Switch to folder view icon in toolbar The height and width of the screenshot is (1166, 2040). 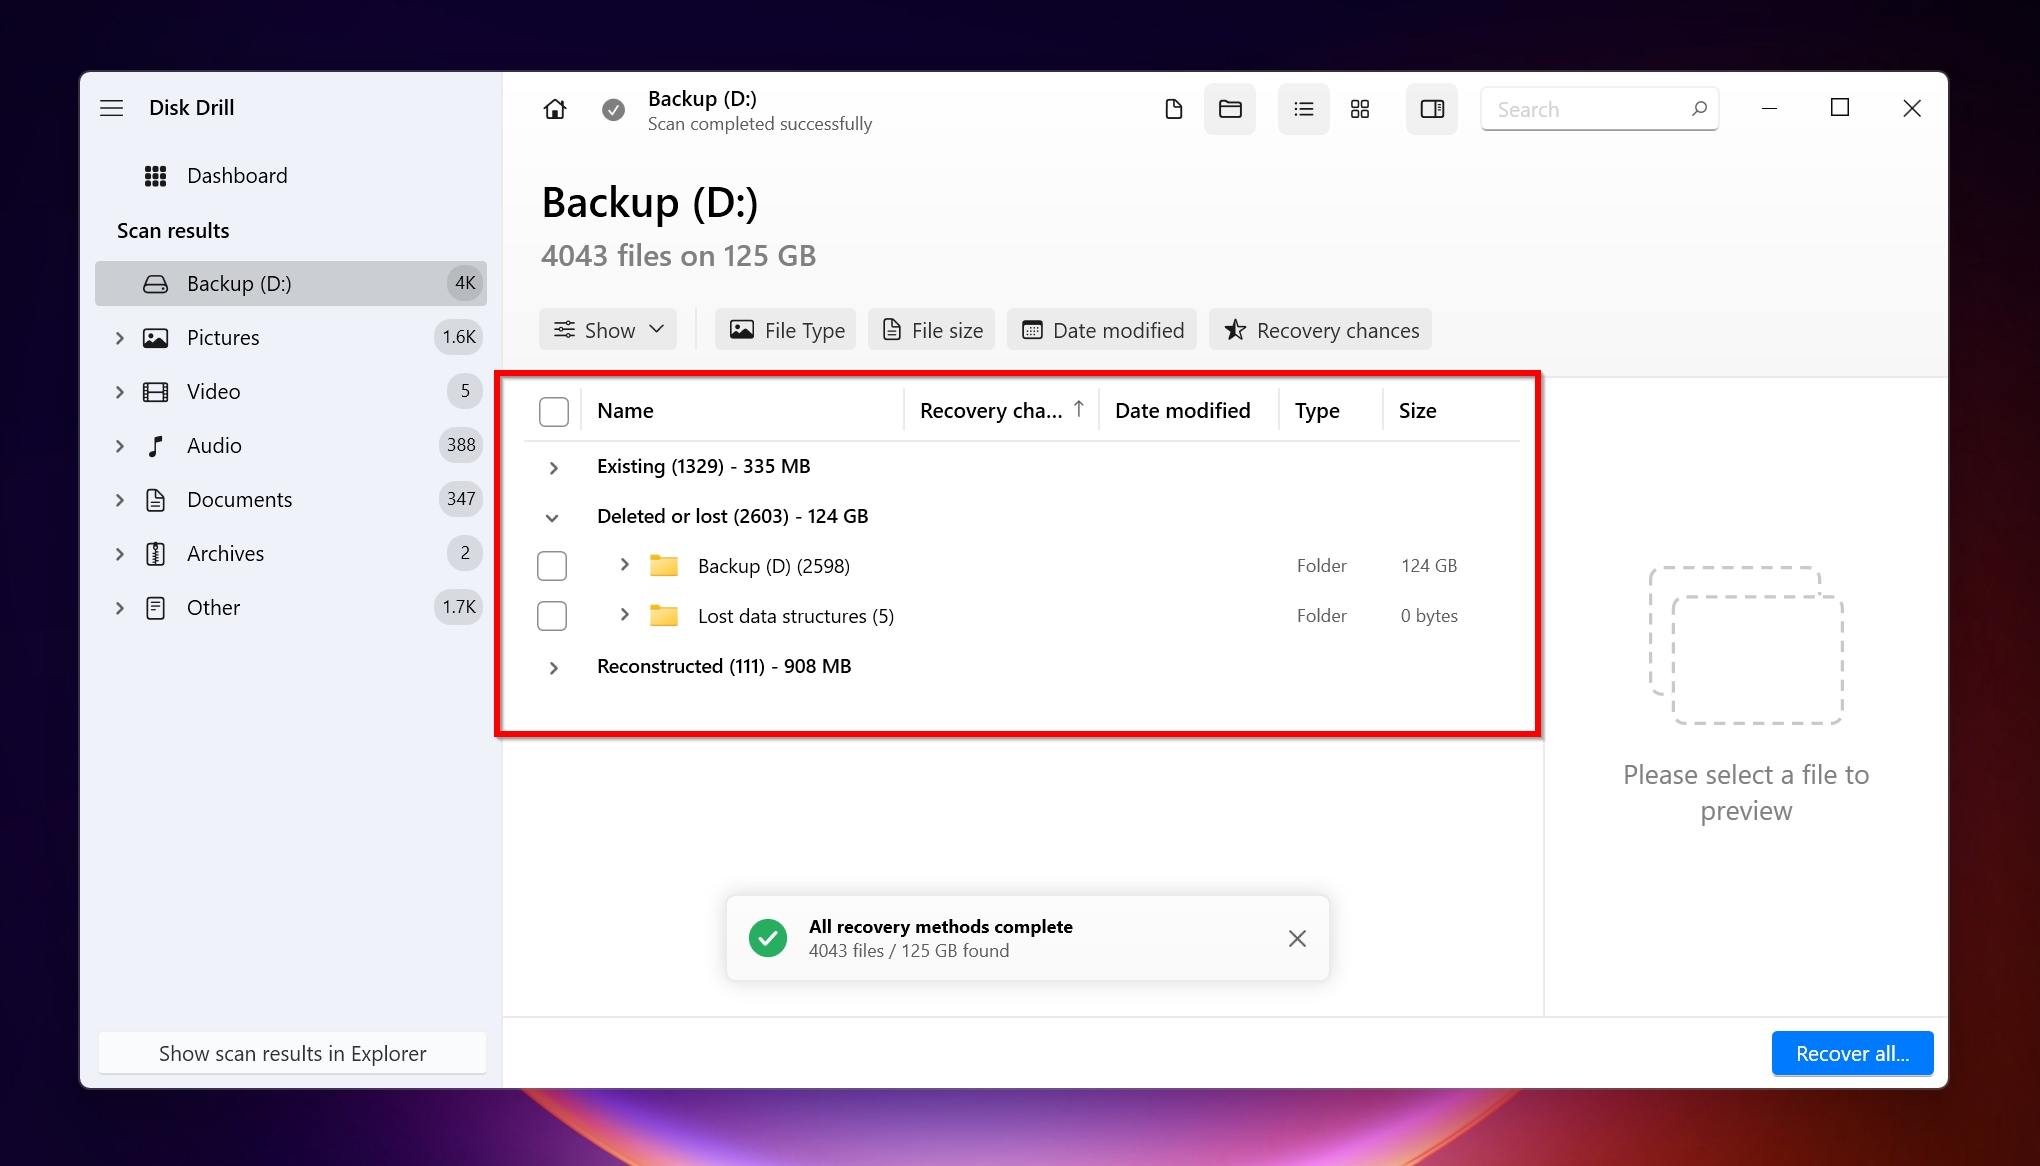pos(1230,109)
